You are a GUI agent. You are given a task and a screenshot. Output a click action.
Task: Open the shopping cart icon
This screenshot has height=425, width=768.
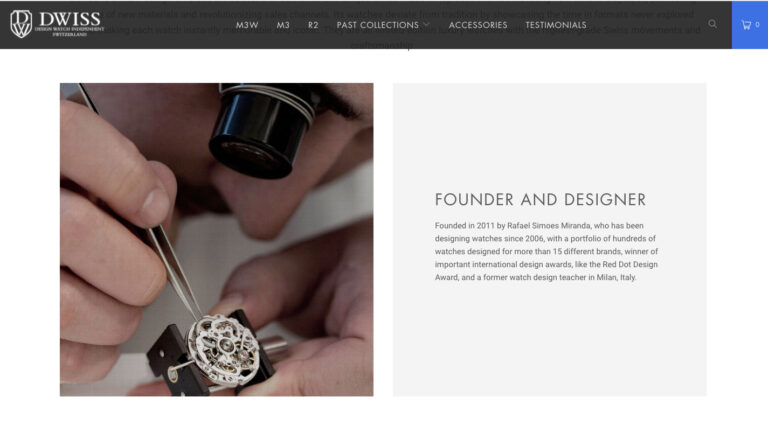[x=746, y=24]
